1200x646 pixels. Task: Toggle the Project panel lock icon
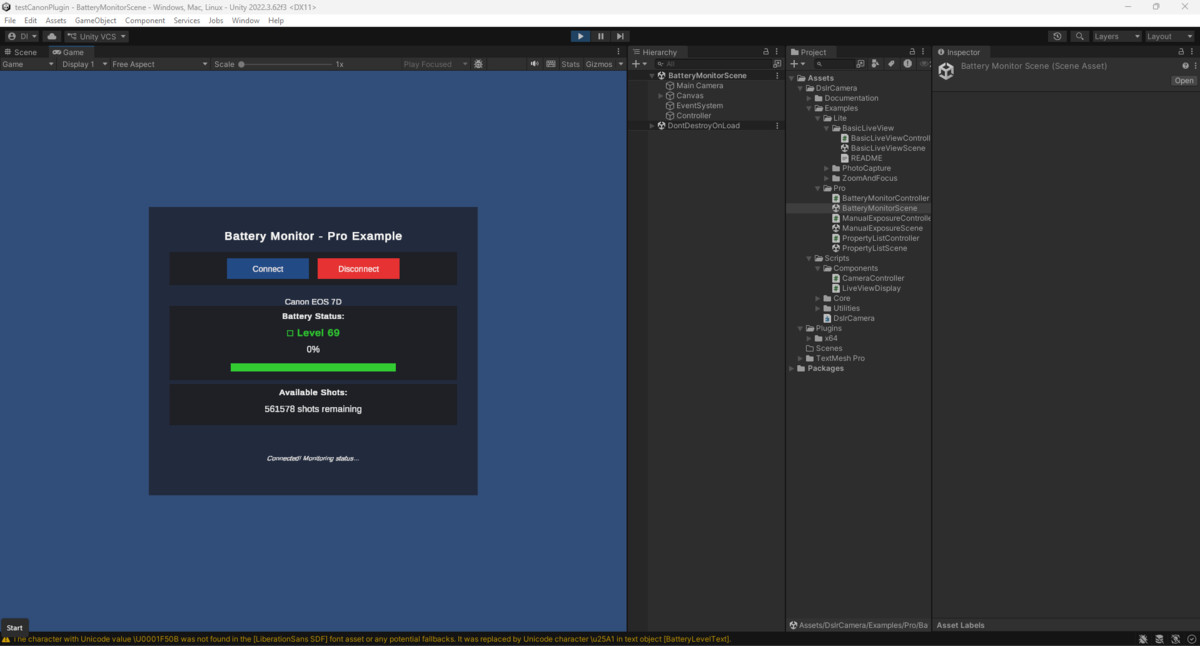point(911,52)
